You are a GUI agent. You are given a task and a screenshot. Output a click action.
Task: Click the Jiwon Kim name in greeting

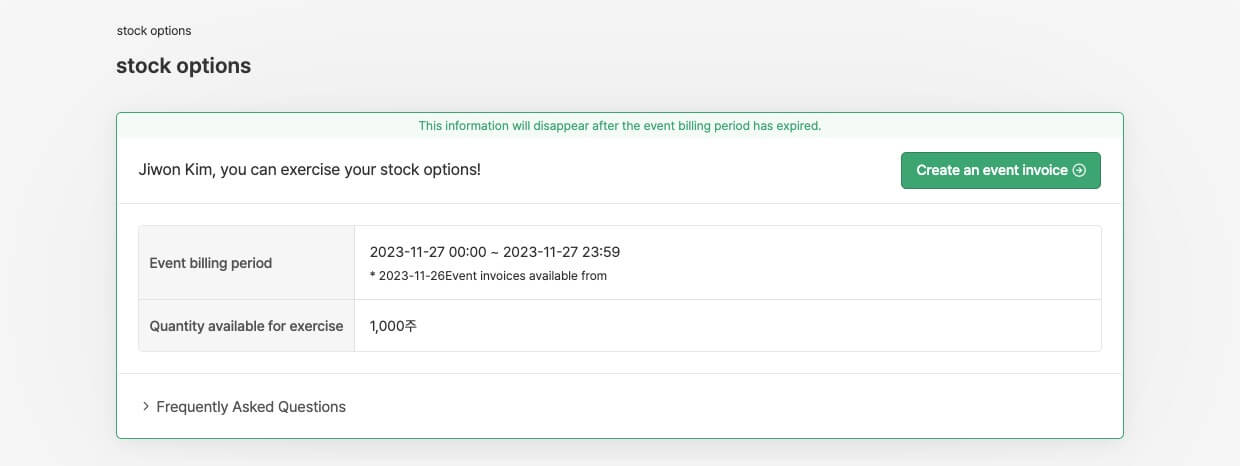(175, 169)
